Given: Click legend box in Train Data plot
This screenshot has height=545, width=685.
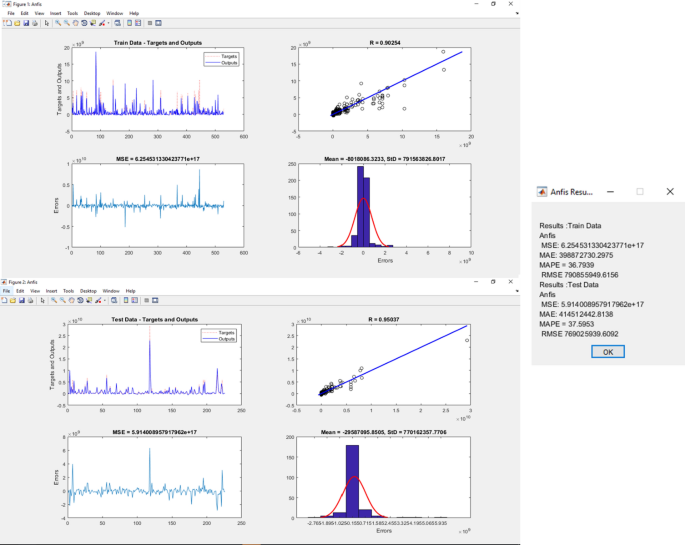Looking at the screenshot, I should (221, 59).
